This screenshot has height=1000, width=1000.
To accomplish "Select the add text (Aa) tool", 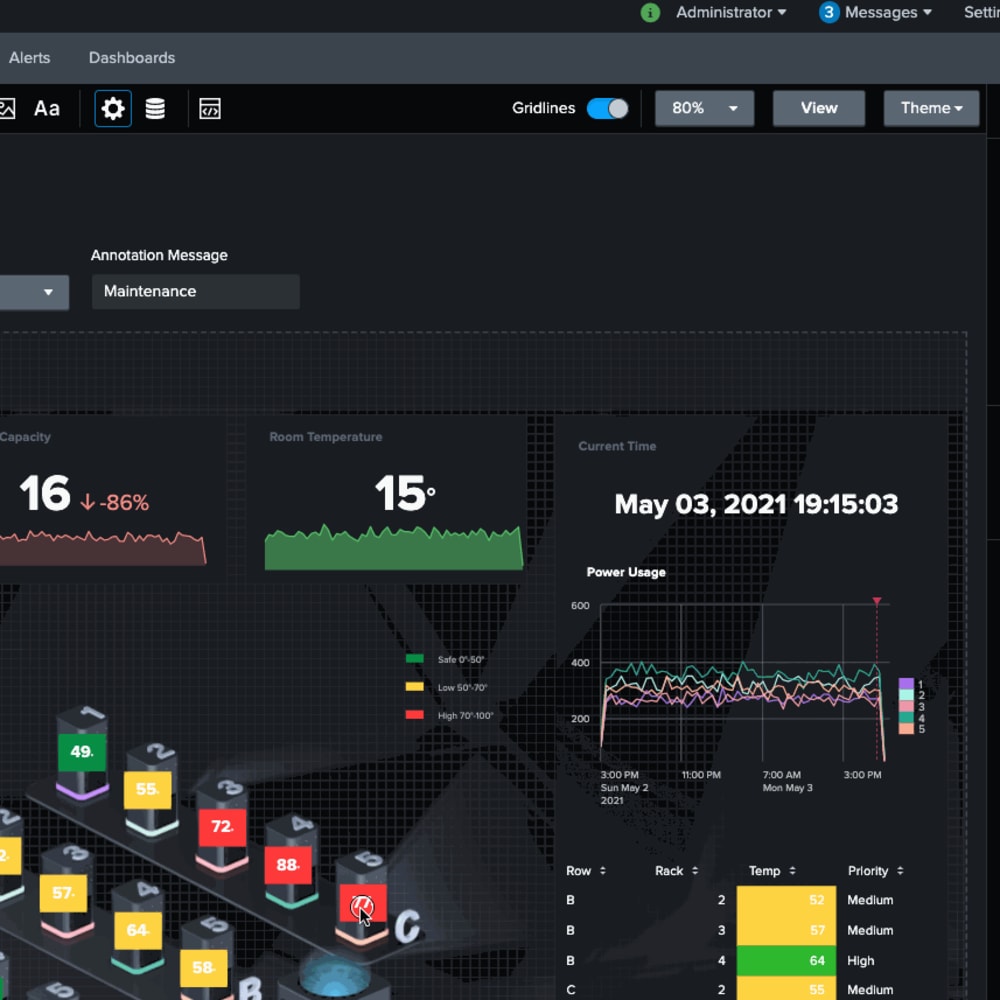I will (x=46, y=108).
